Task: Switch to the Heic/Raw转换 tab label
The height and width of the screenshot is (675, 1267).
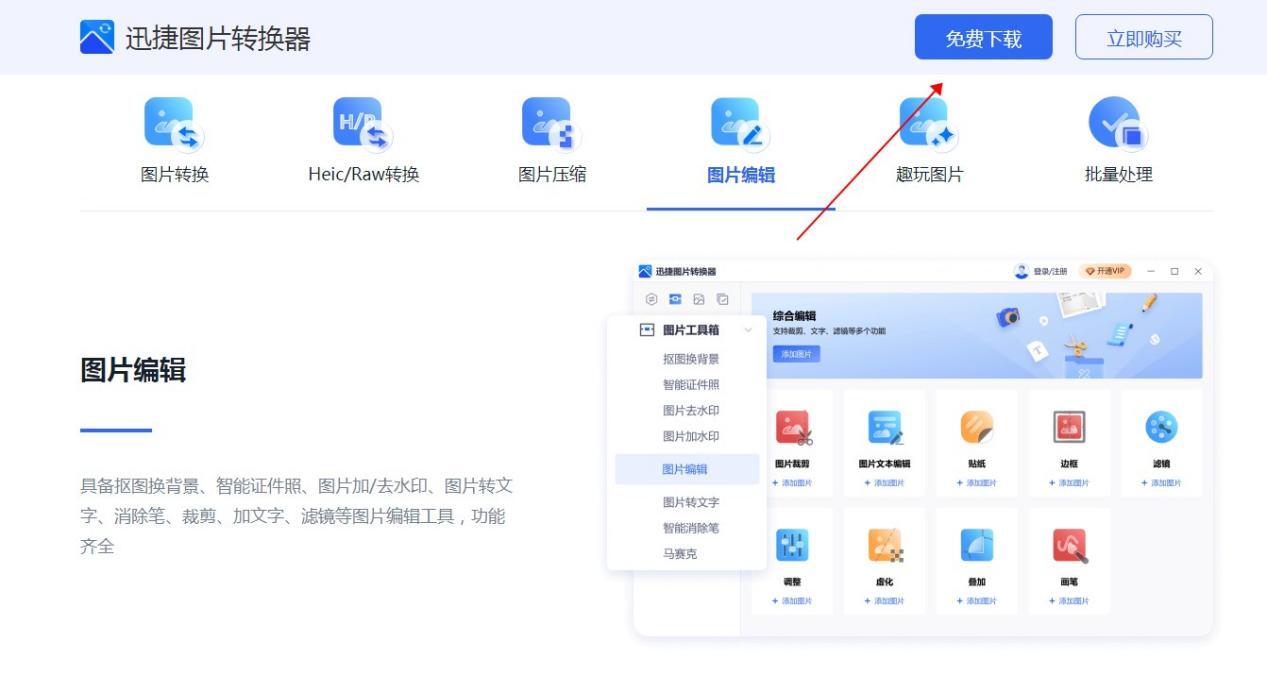Action: click(x=363, y=175)
